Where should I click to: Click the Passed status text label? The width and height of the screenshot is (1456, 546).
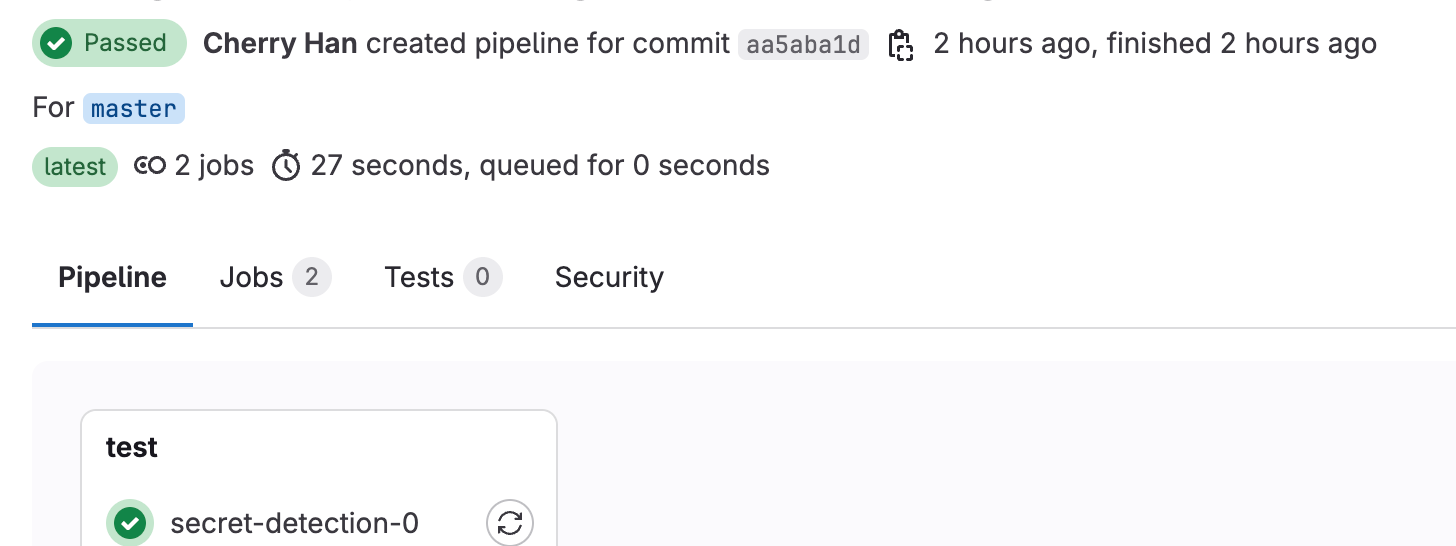click(125, 44)
